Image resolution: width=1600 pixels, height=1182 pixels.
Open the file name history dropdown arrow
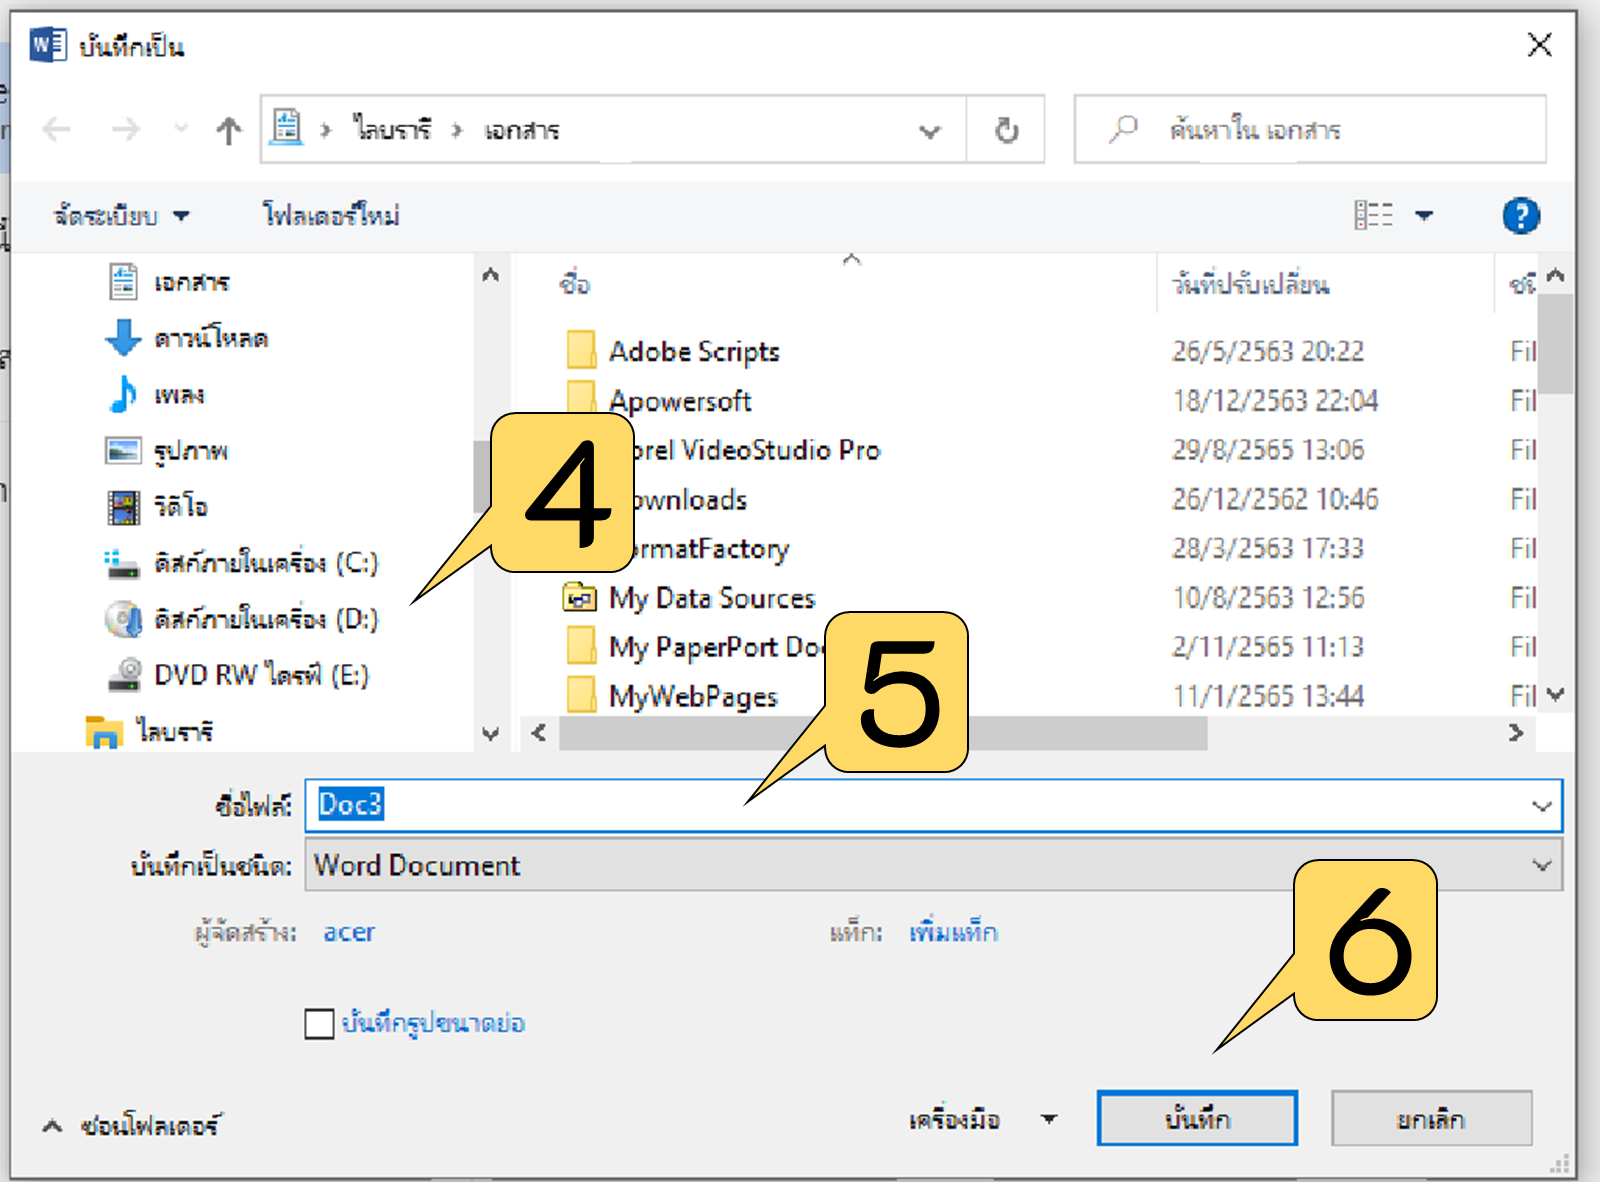[1541, 806]
